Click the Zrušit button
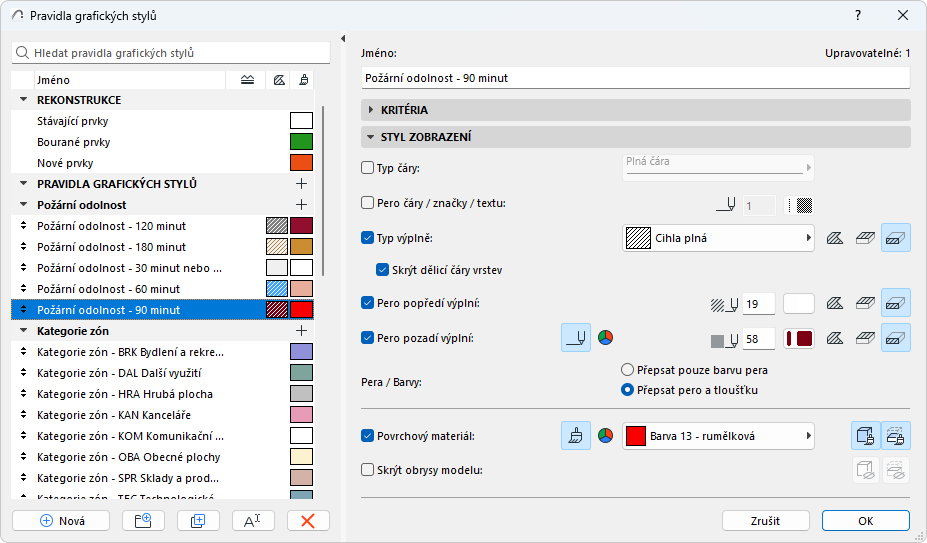Screen dimensions: 927x543 coord(766,521)
